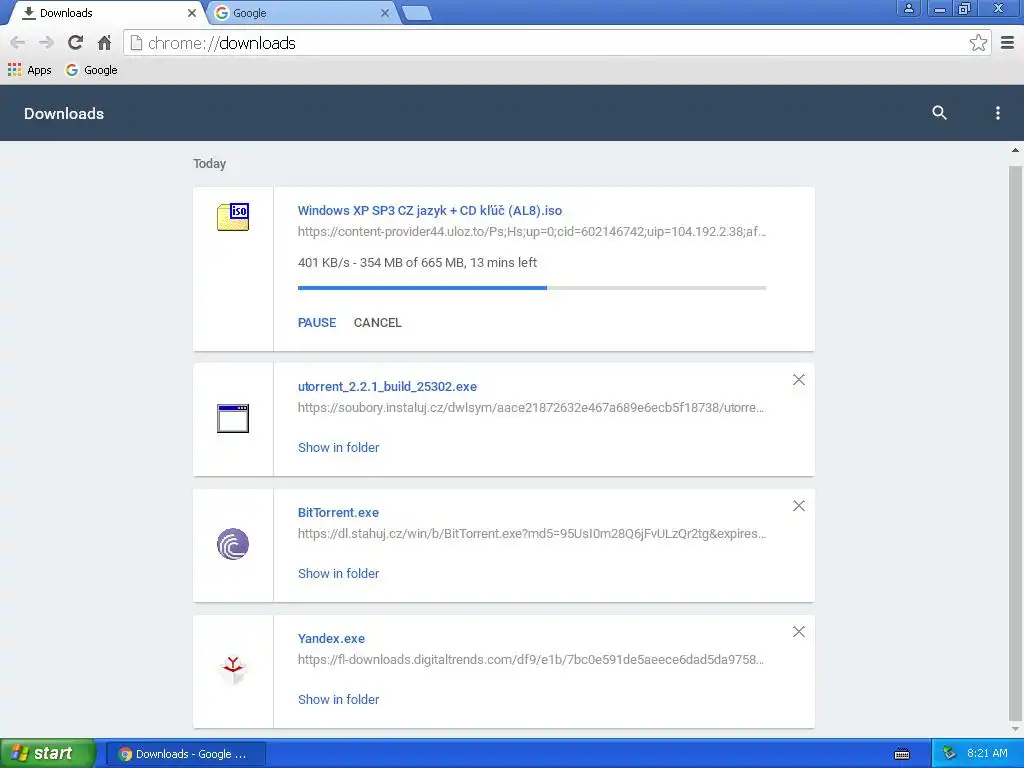
Task: Remove utorrent_2.2.1_build_25302.exe from list
Action: (798, 380)
